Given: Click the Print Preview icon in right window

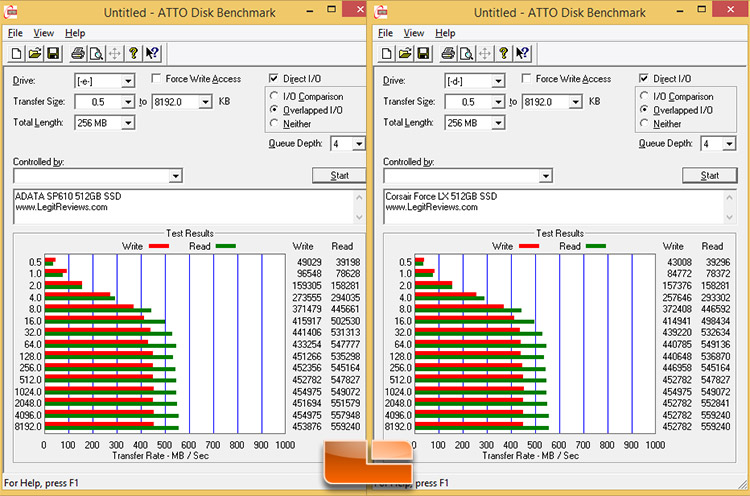Looking at the screenshot, I should (x=466, y=53).
